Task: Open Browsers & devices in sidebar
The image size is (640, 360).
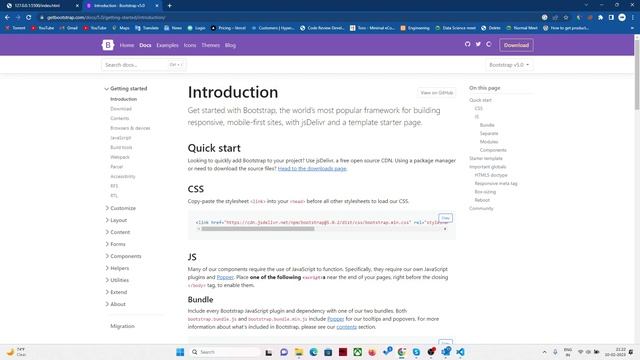Action: point(130,128)
